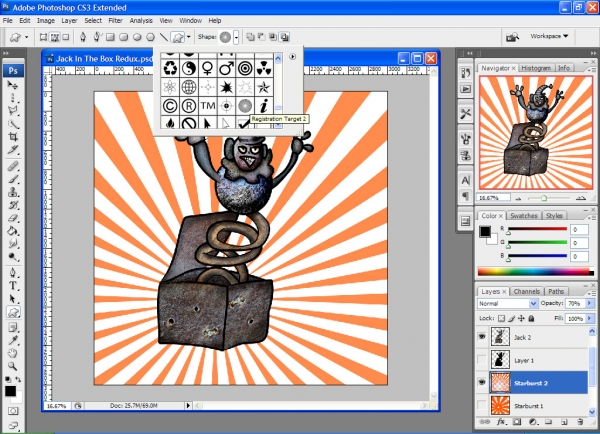Create a new layer via Layers panel icon
Screen dimensions: 600x434
click(x=564, y=422)
